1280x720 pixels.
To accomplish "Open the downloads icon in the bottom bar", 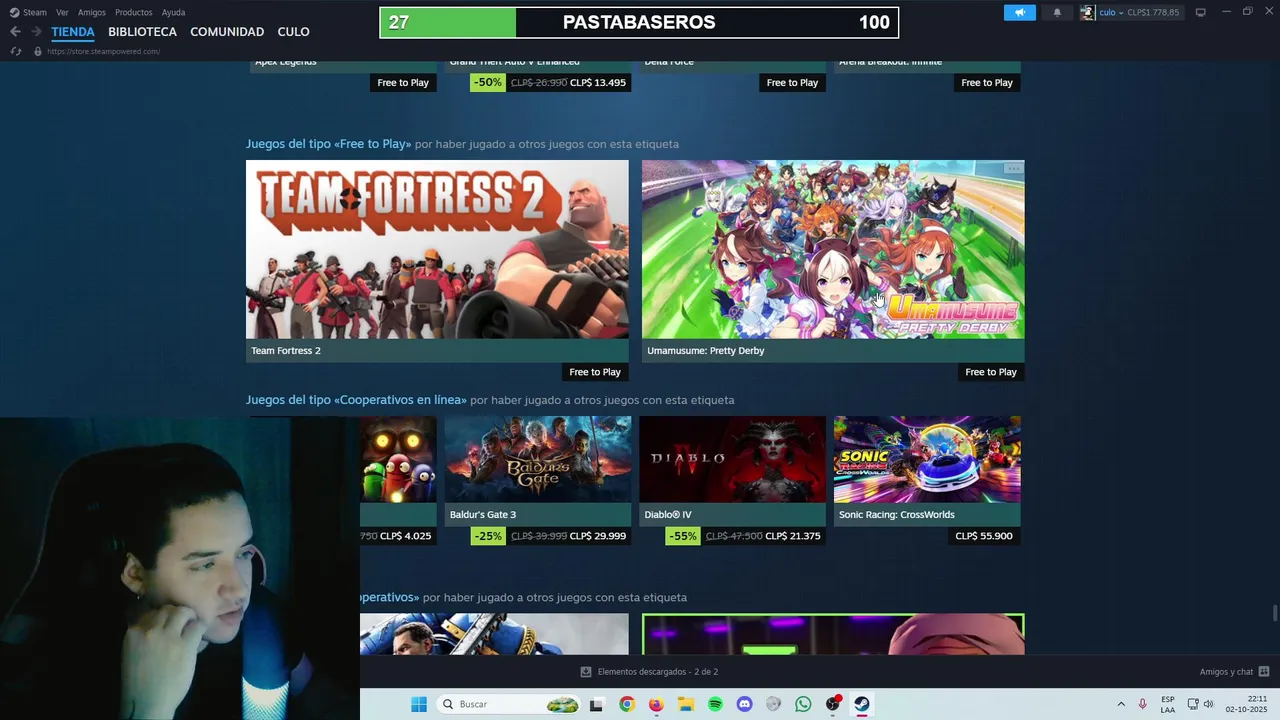I will click(x=586, y=672).
